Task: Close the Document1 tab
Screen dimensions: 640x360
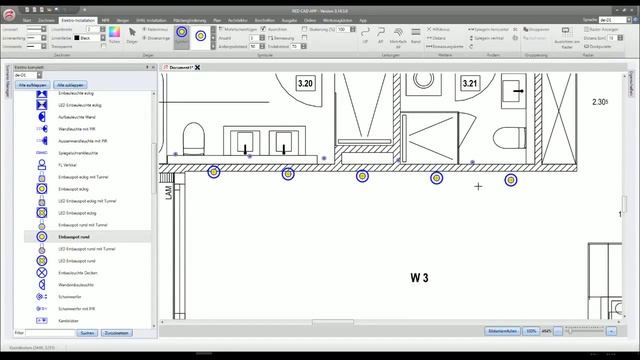Action: [198, 67]
